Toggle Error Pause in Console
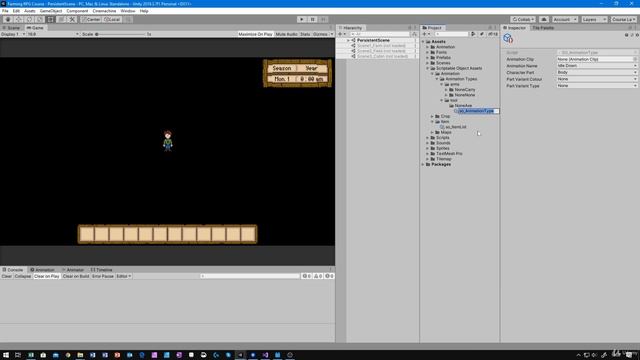Screen dimensions: 640x360 (x=103, y=276)
